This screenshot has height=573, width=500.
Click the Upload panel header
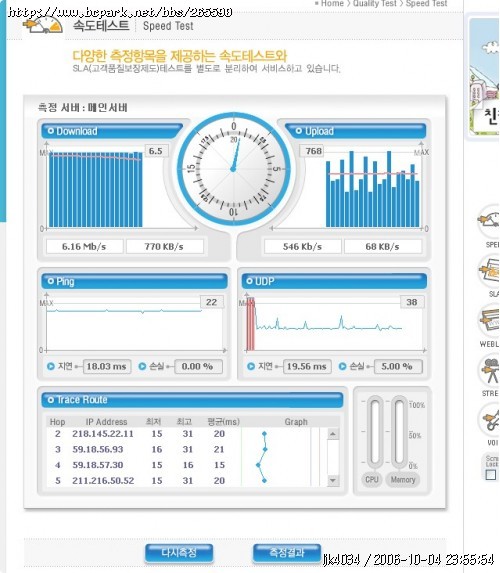coord(356,131)
